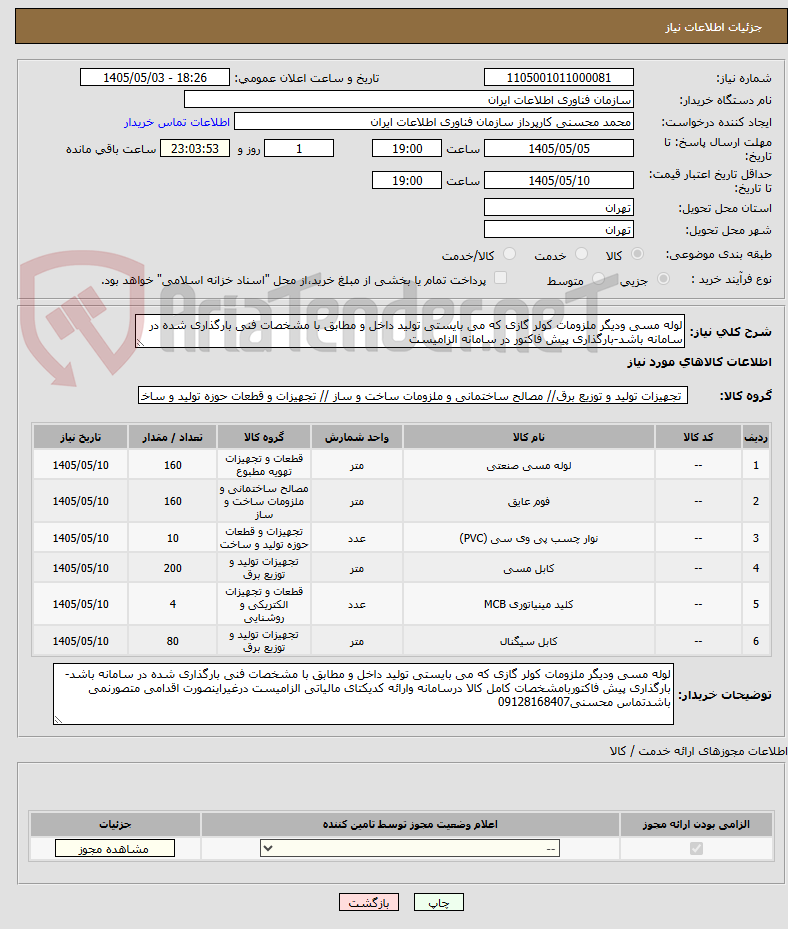This screenshot has width=788, height=929.
Task: Click the مشاهده مجوز button
Action: click(115, 848)
